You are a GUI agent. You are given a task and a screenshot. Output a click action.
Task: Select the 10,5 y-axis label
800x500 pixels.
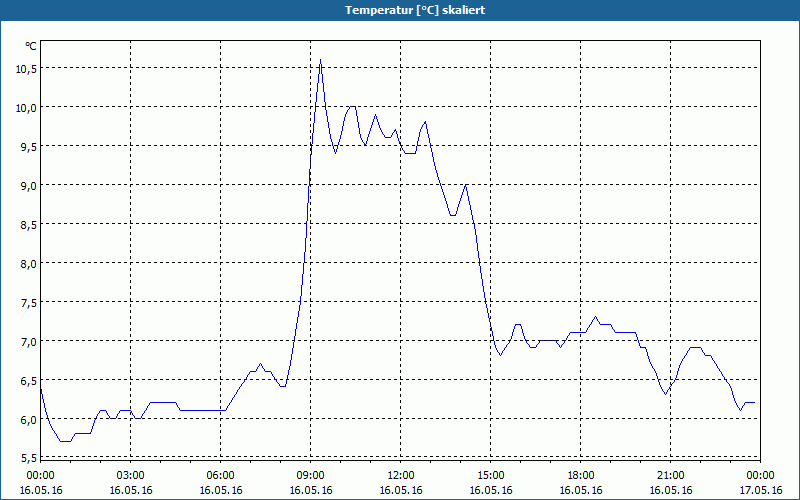tap(26, 69)
